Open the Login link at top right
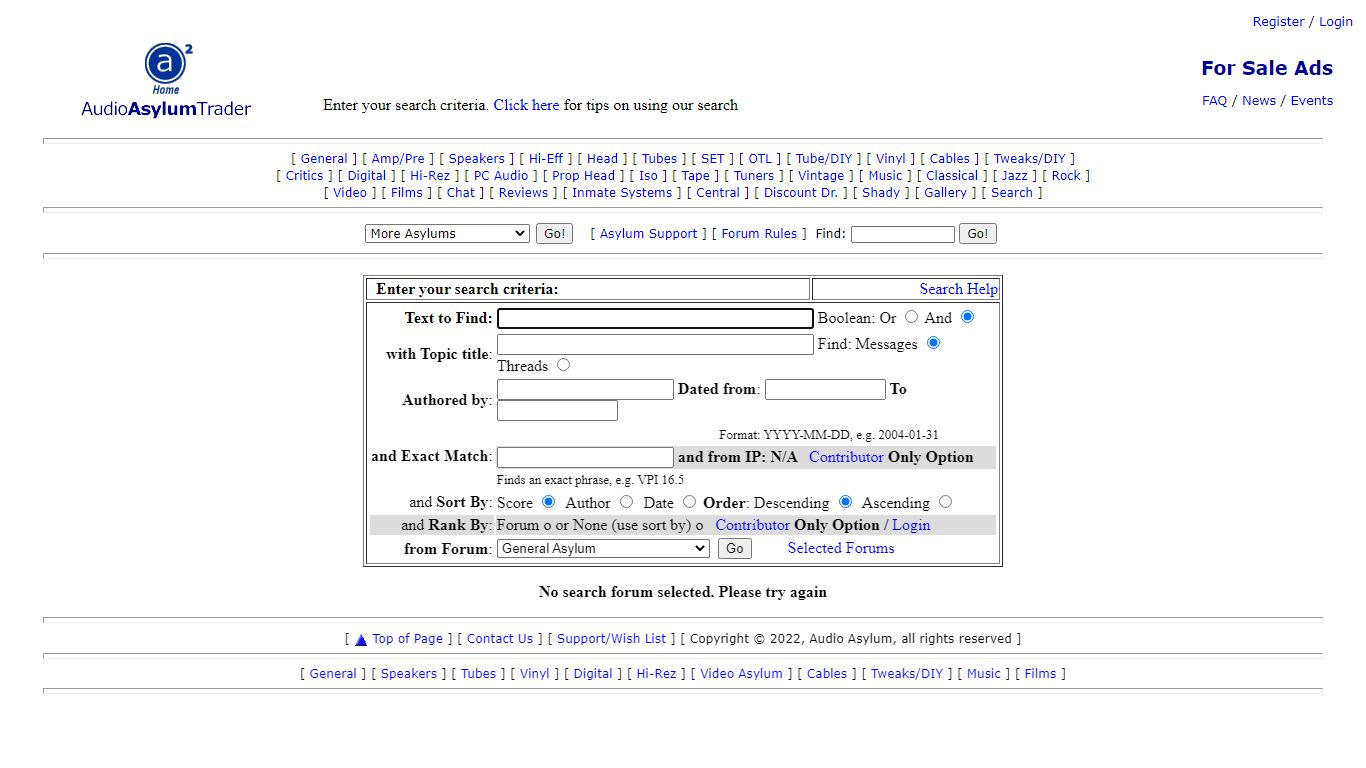Image resolution: width=1366 pixels, height=768 pixels. point(1335,21)
